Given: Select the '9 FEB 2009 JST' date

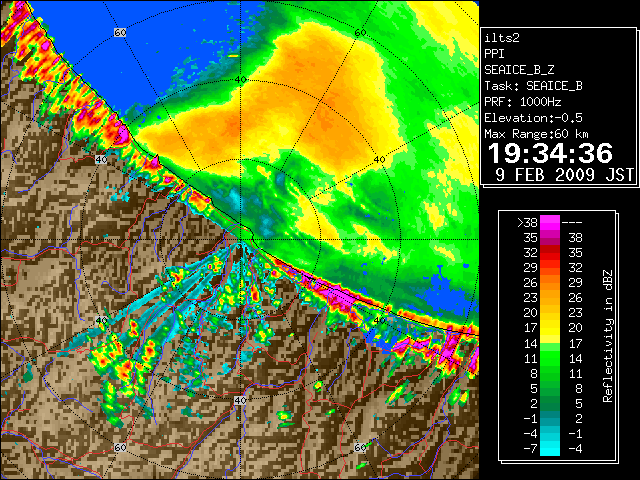Looking at the screenshot, I should click(x=564, y=175).
